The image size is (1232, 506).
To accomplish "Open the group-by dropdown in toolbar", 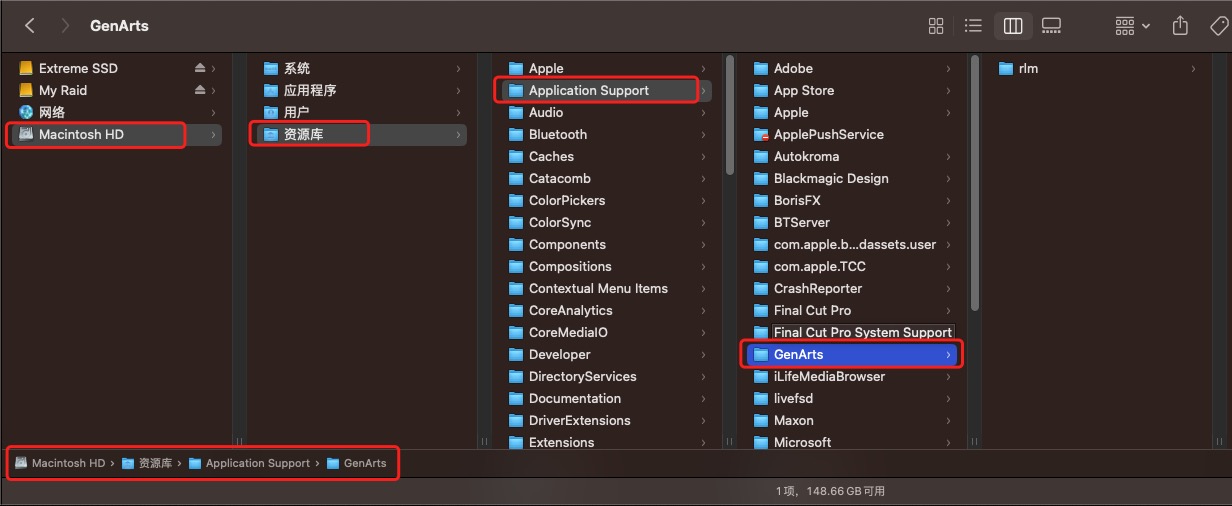I will tap(1132, 26).
